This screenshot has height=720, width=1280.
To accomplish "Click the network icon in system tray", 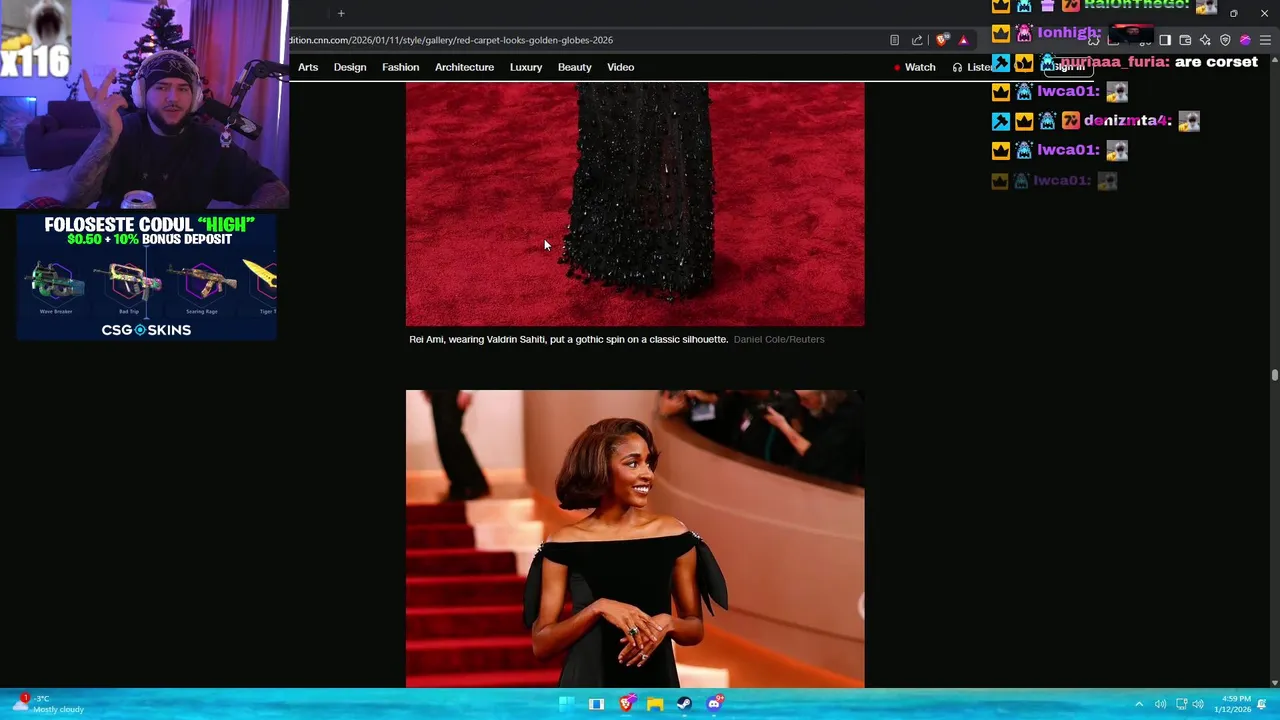I will pos(1181,704).
